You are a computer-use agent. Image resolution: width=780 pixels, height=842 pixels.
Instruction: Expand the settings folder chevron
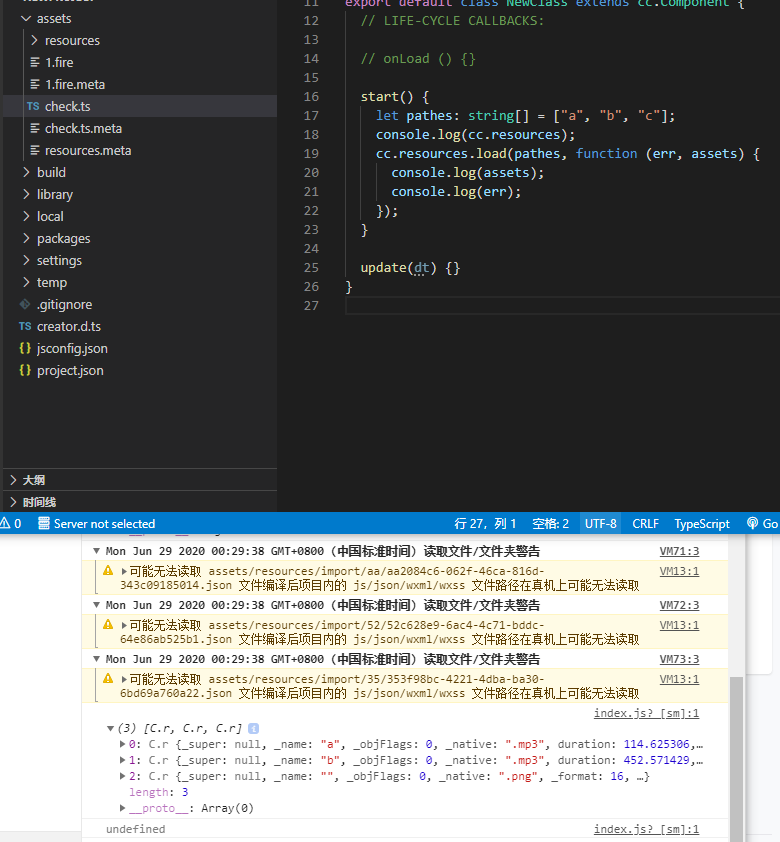[x=26, y=260]
